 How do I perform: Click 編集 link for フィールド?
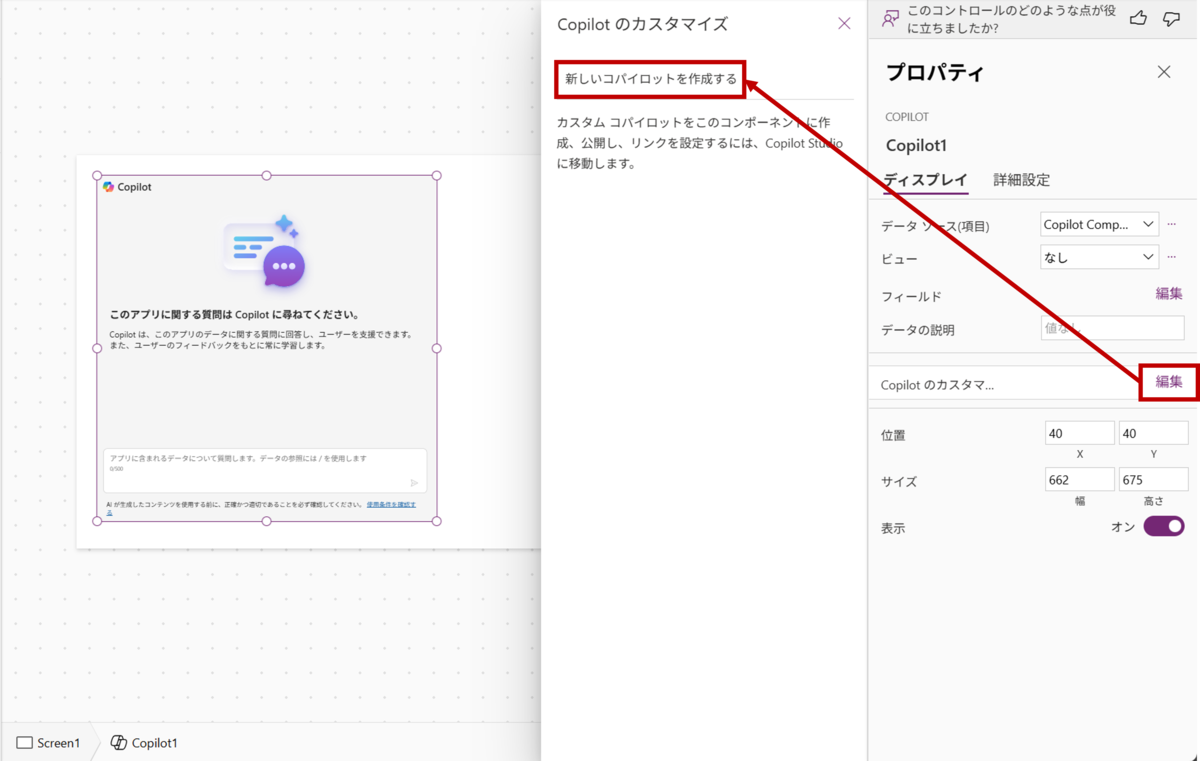pyautogui.click(x=1169, y=294)
